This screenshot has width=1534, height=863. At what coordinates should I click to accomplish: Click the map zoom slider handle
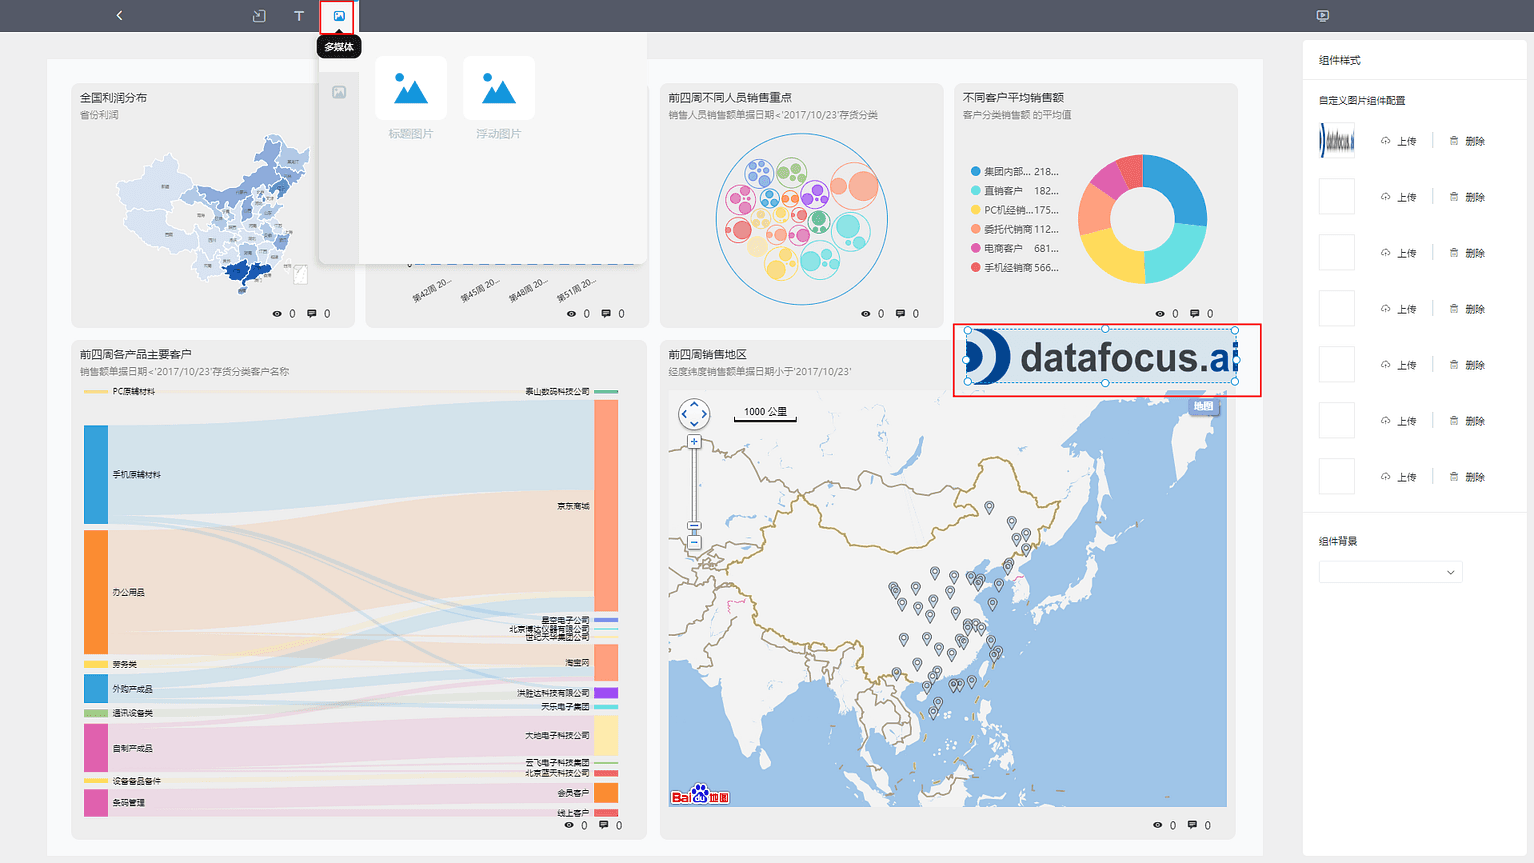694,526
